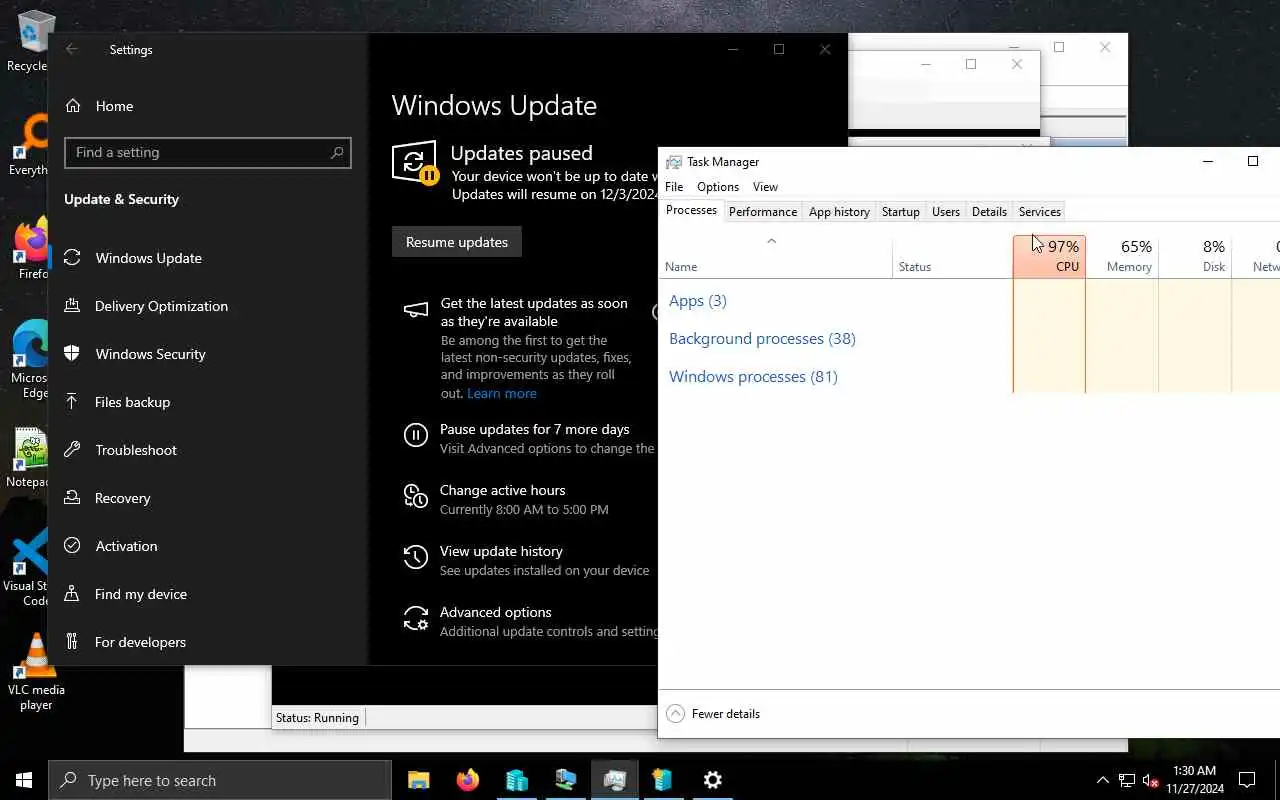This screenshot has height=800, width=1280.
Task: Click Pause updates for 7 more days
Action: [535, 429]
